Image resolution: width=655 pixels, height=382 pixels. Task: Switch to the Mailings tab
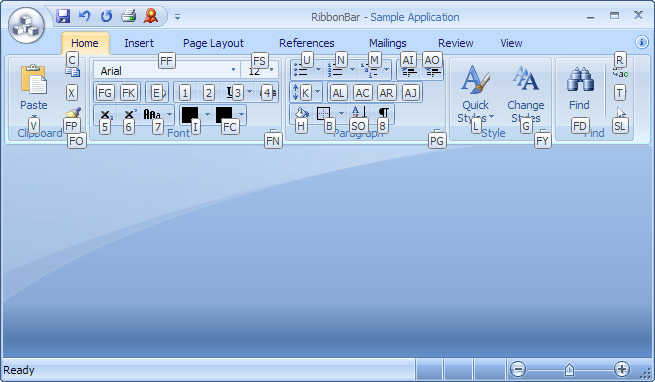point(388,43)
